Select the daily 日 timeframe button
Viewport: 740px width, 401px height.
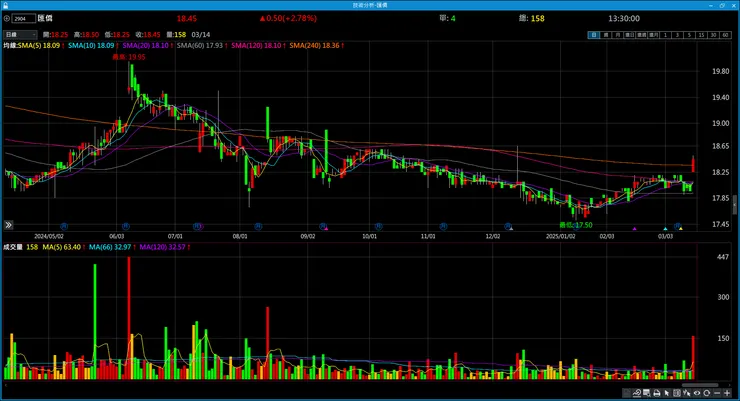(x=593, y=35)
